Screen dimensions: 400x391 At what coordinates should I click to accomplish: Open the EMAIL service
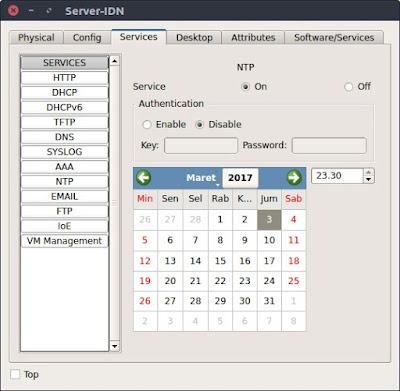(65, 196)
